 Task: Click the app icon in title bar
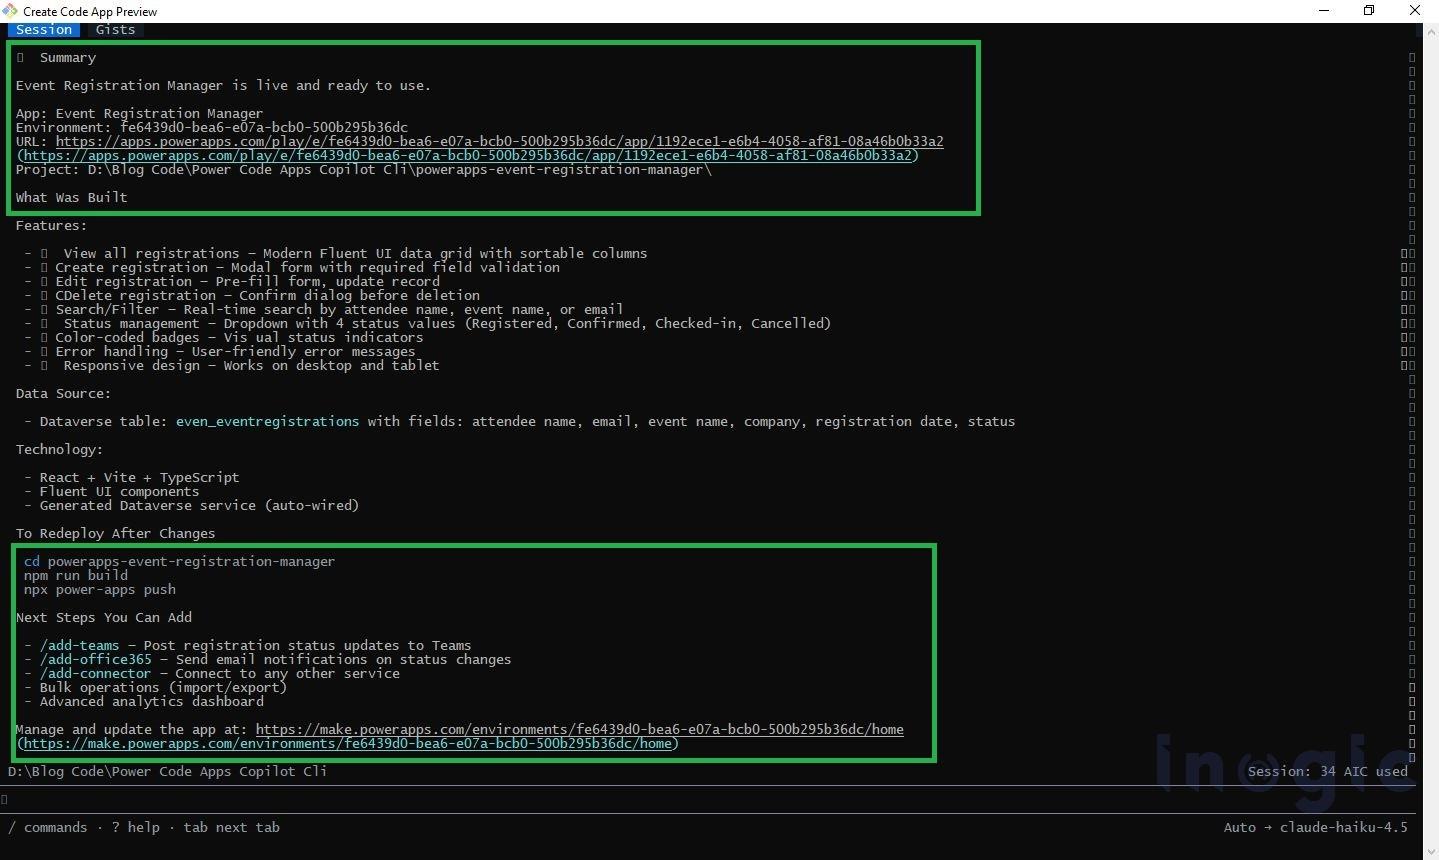pyautogui.click(x=9, y=11)
